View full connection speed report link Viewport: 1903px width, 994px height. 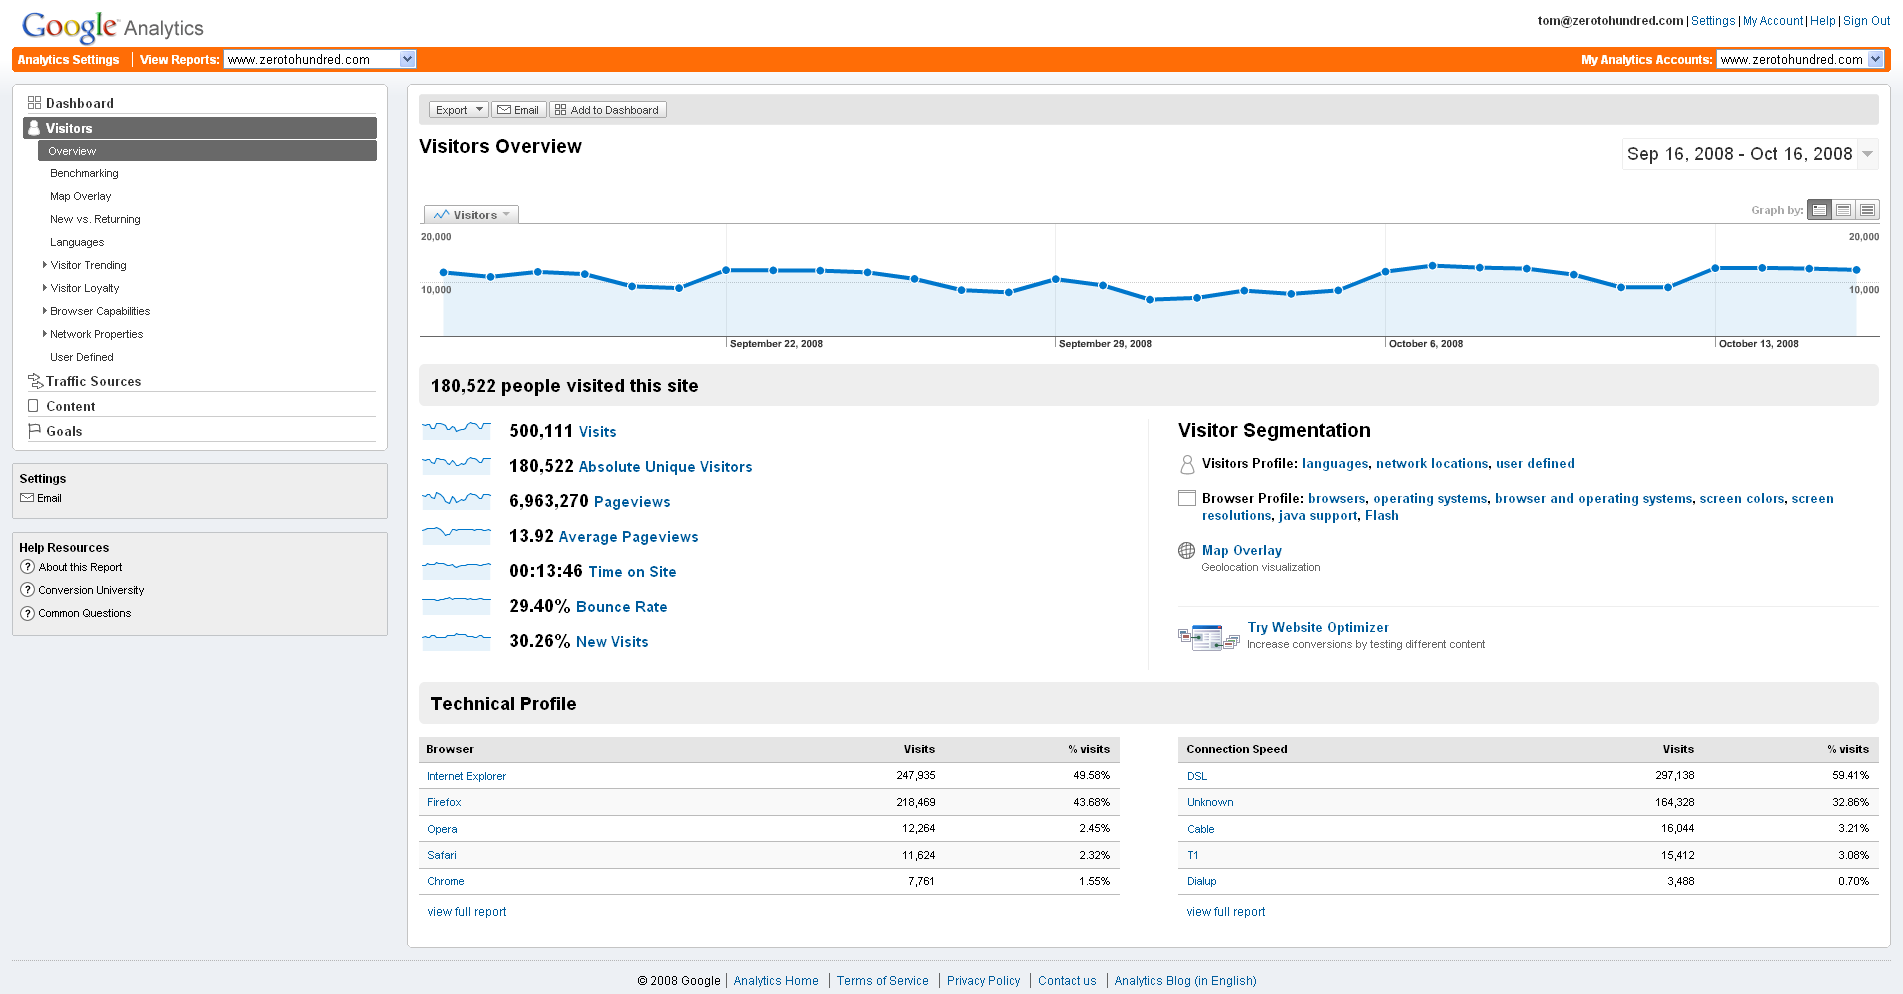pos(1226,912)
